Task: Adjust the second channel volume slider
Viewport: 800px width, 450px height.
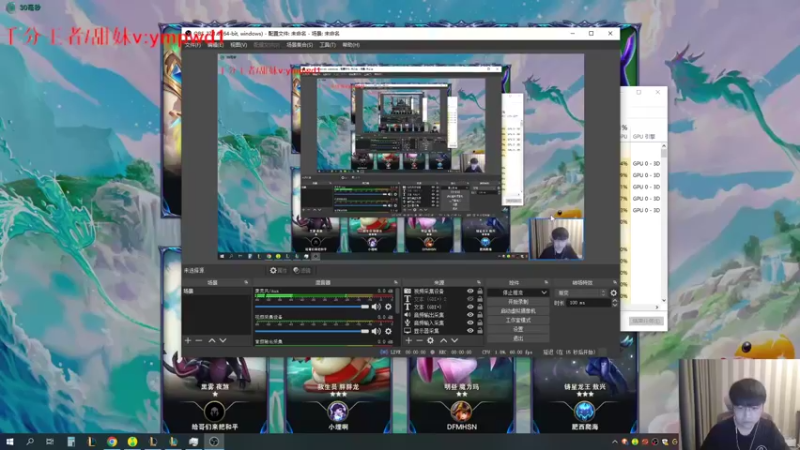Action: [312, 331]
